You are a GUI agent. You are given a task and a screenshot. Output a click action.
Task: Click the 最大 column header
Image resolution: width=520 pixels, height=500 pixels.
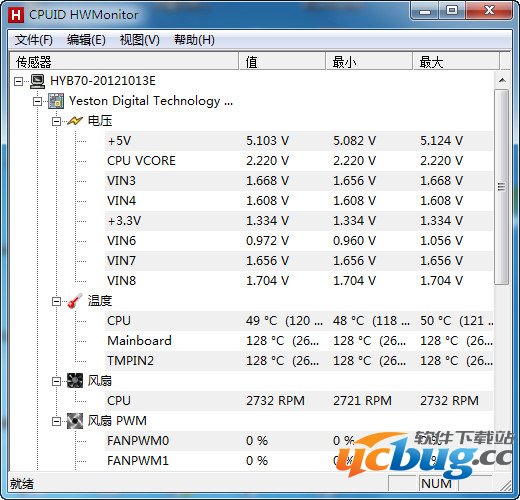tap(456, 61)
